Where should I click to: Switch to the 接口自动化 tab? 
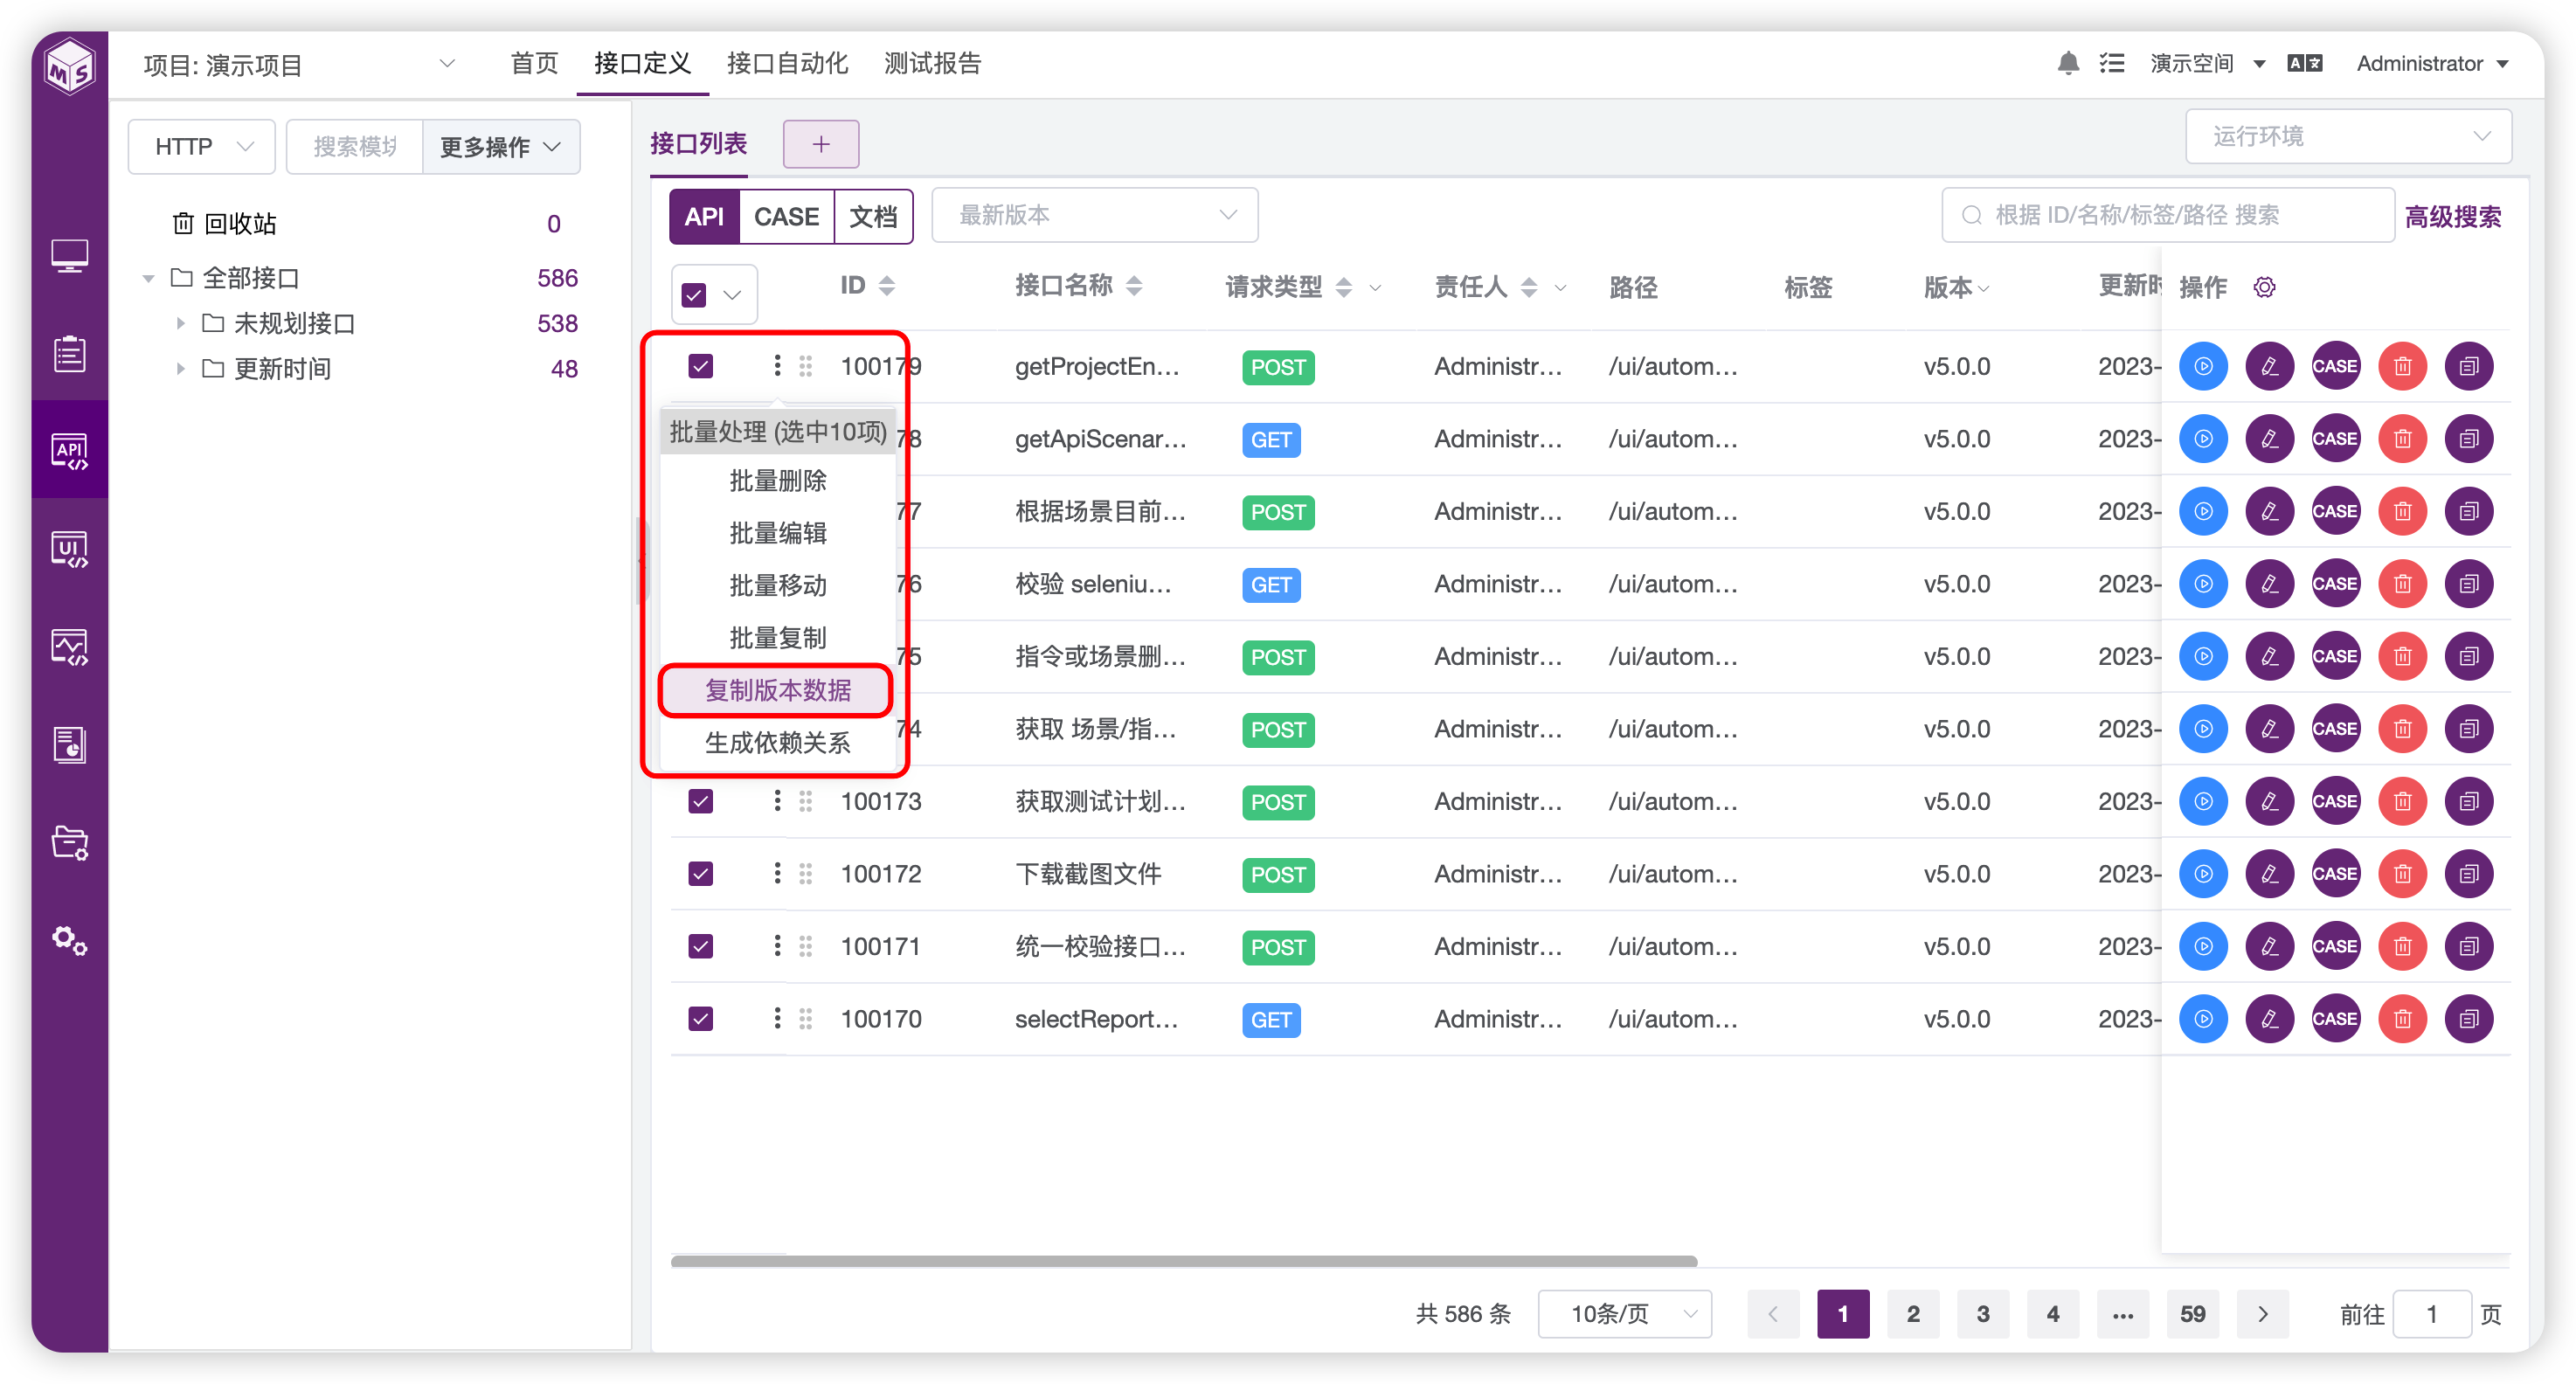click(x=787, y=64)
